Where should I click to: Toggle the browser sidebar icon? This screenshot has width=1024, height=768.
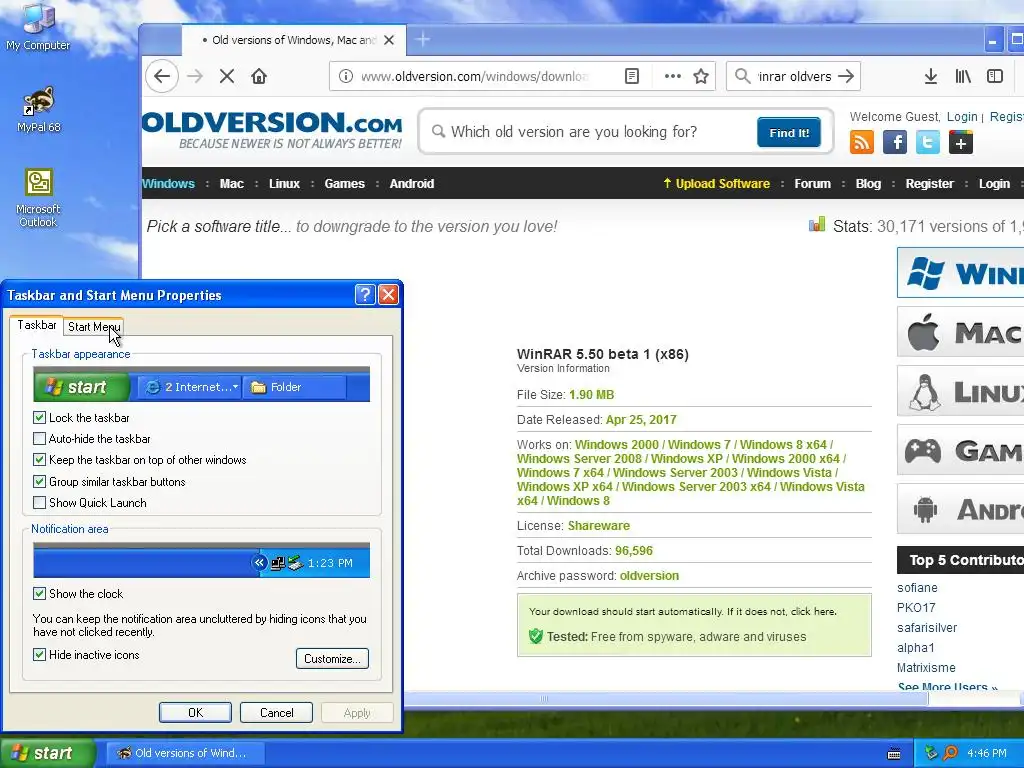point(995,76)
